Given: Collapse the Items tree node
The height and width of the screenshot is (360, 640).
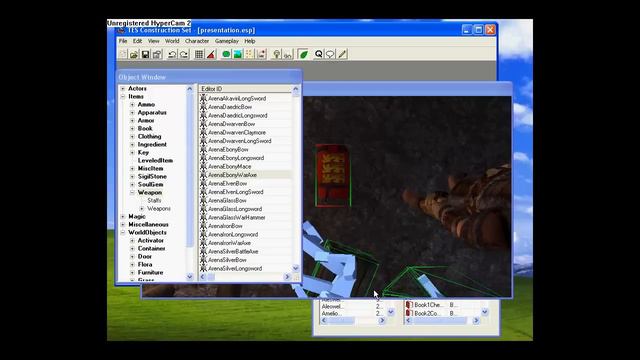Looking at the screenshot, I should click(123, 97).
